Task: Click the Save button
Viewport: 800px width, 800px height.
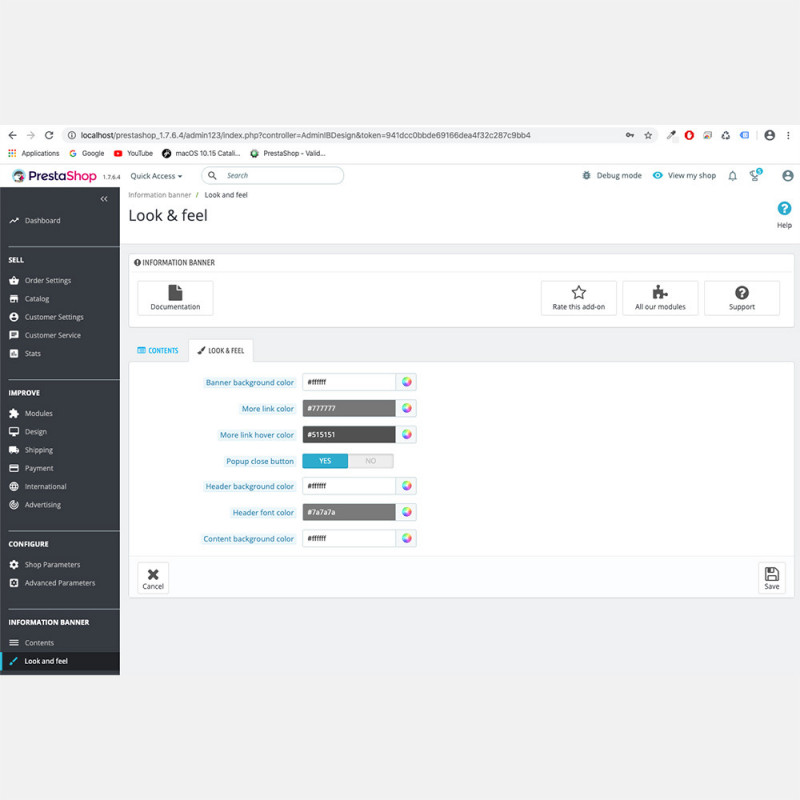Action: point(771,578)
